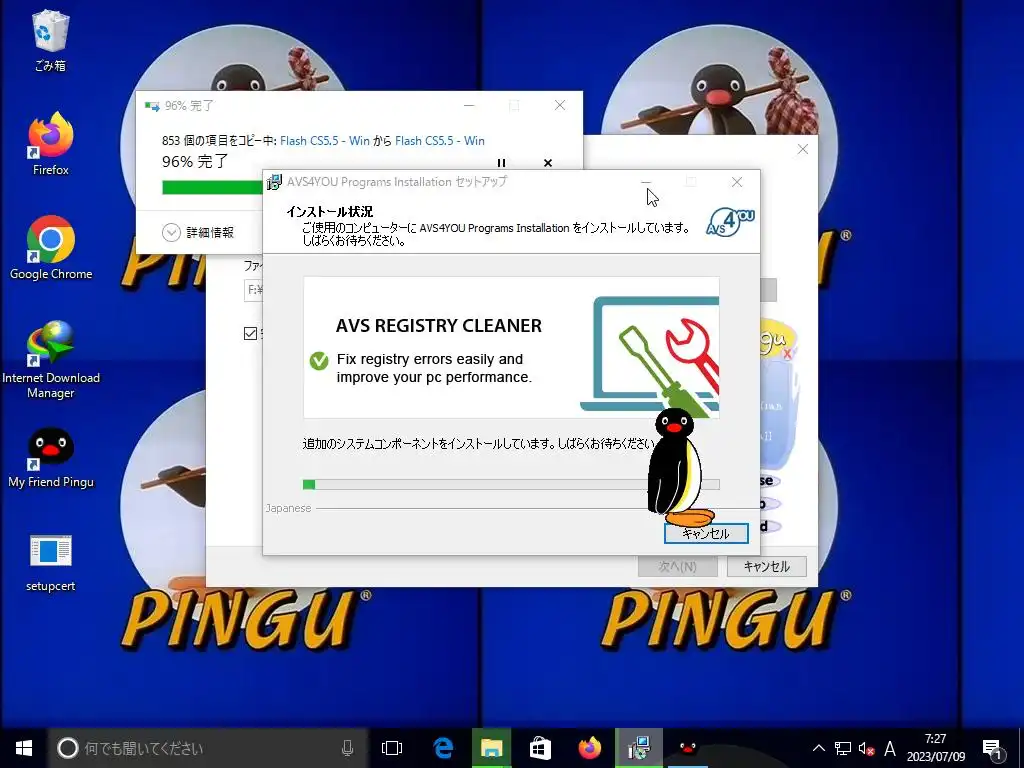Click the Flash CS5.5 - Win destination link
This screenshot has width=1024, height=768.
point(440,140)
